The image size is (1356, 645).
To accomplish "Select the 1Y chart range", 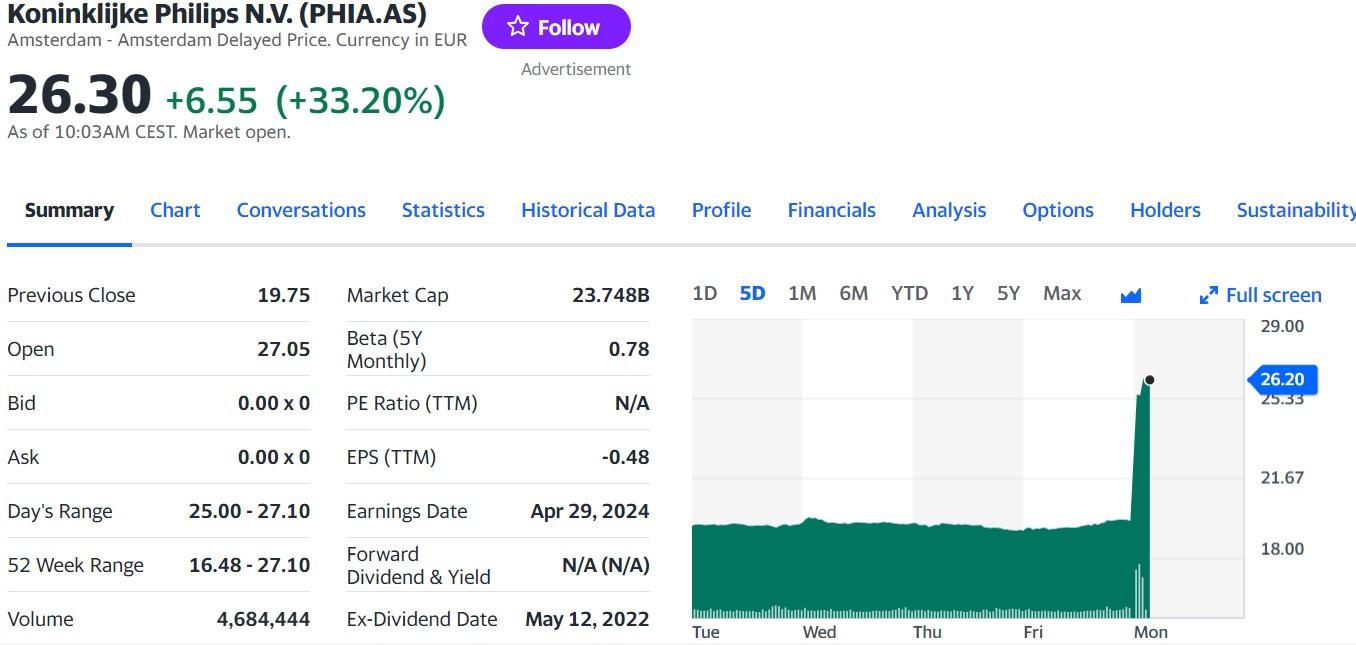I will pyautogui.click(x=962, y=293).
